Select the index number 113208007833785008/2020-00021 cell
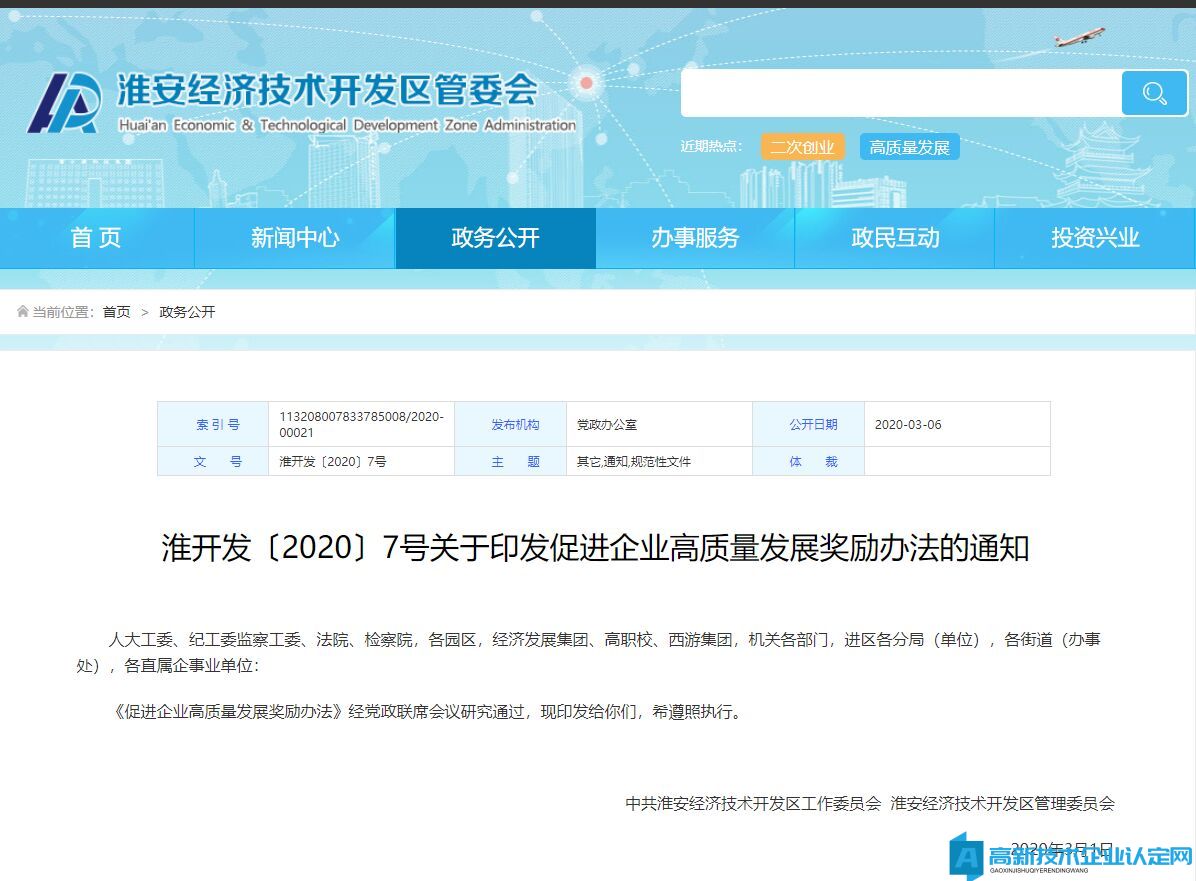 [361, 424]
